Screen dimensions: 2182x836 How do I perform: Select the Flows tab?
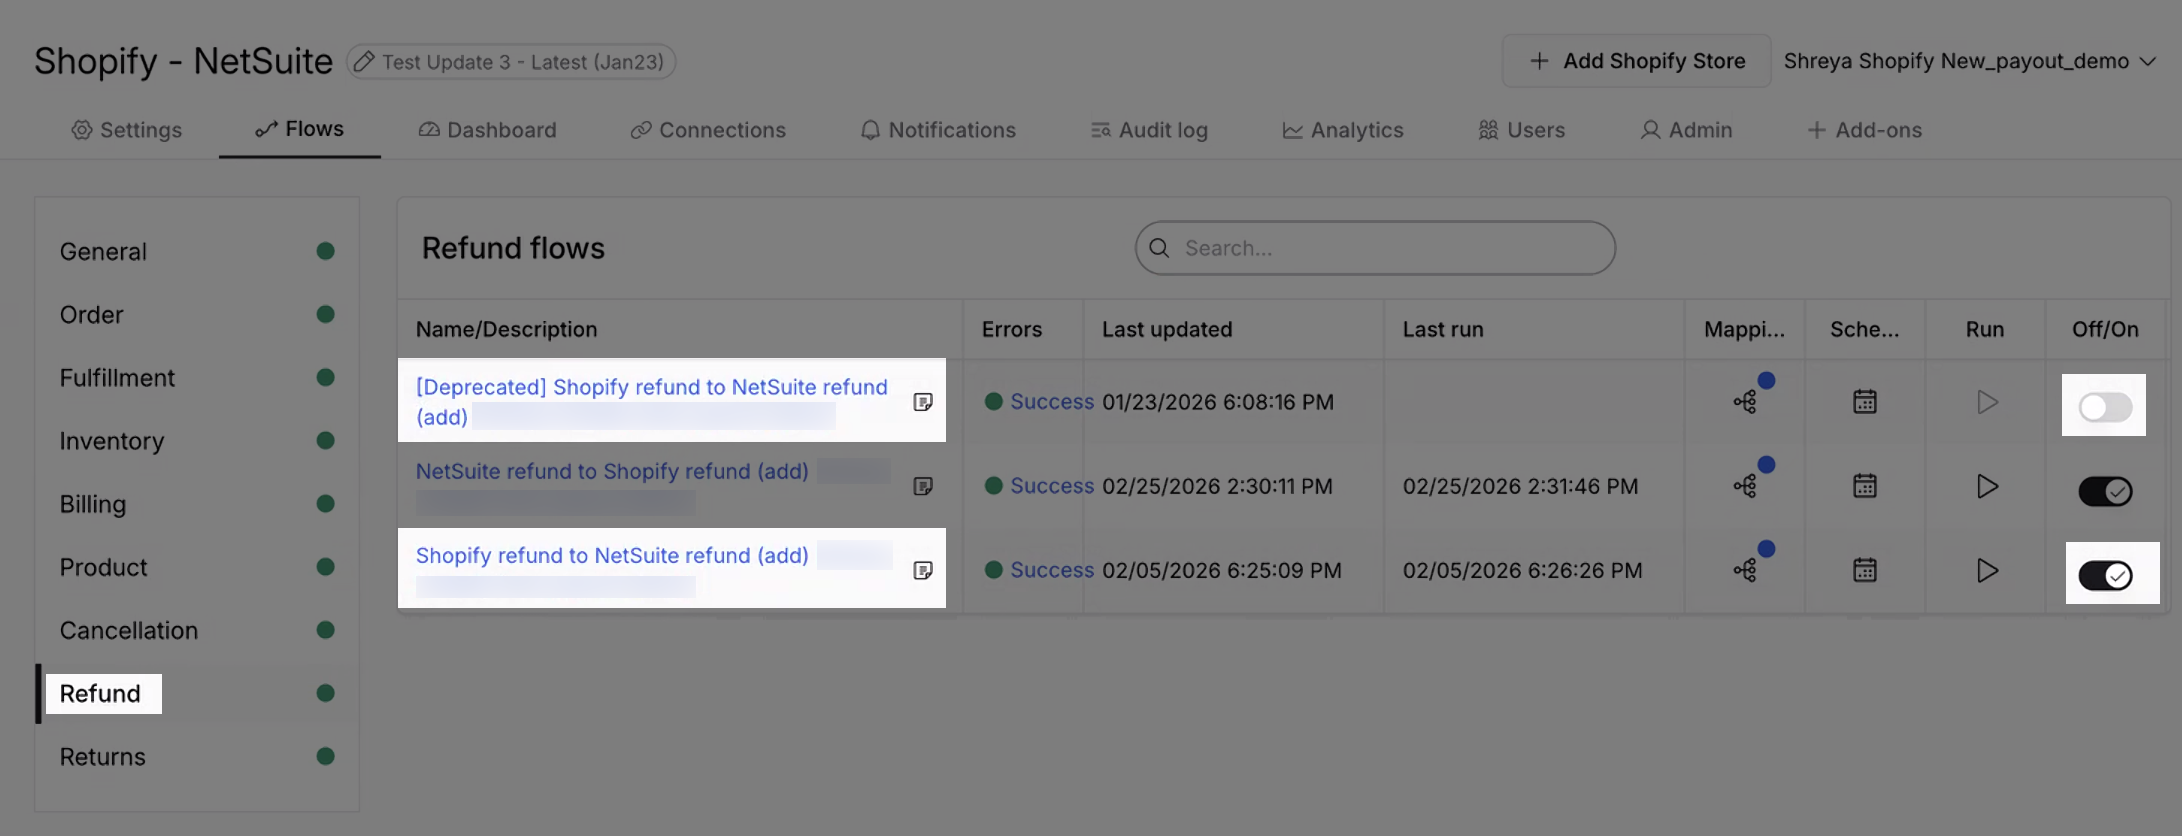[x=300, y=129]
